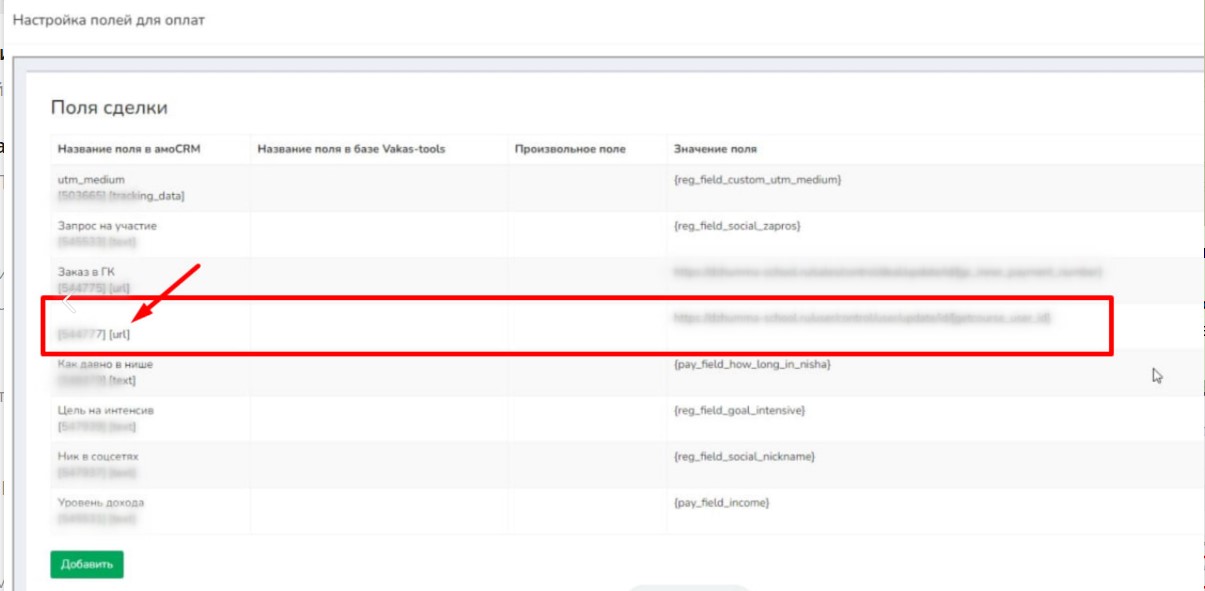Select the Название поля в базе Vakas-tools header

coord(351,149)
